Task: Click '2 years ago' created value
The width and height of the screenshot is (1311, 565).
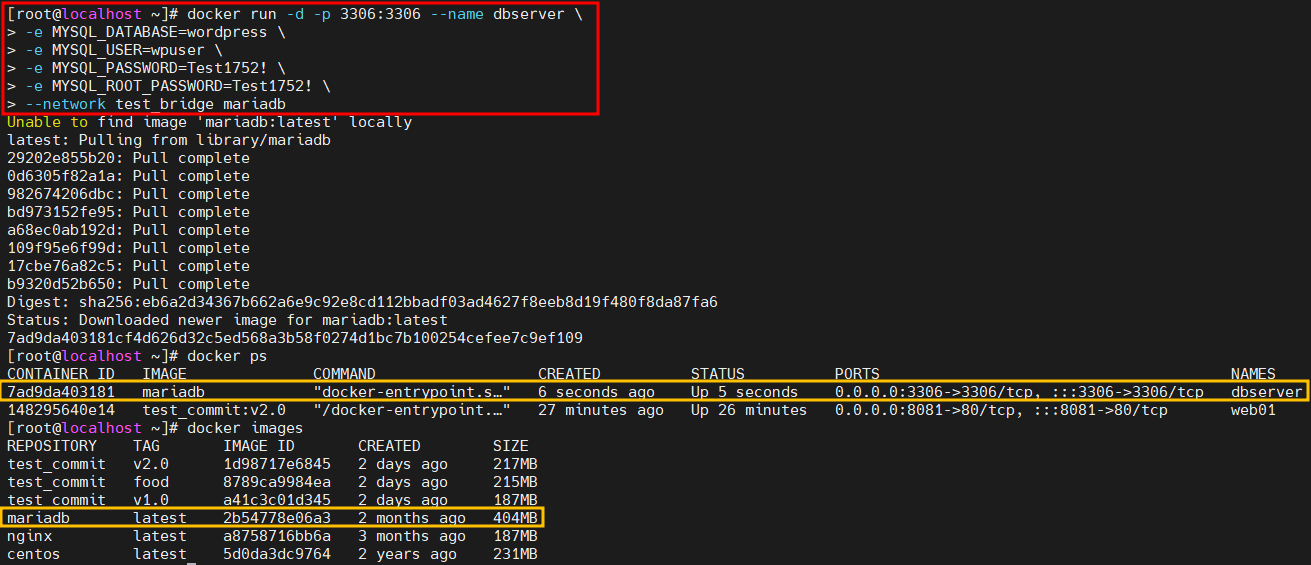Action: 407,554
